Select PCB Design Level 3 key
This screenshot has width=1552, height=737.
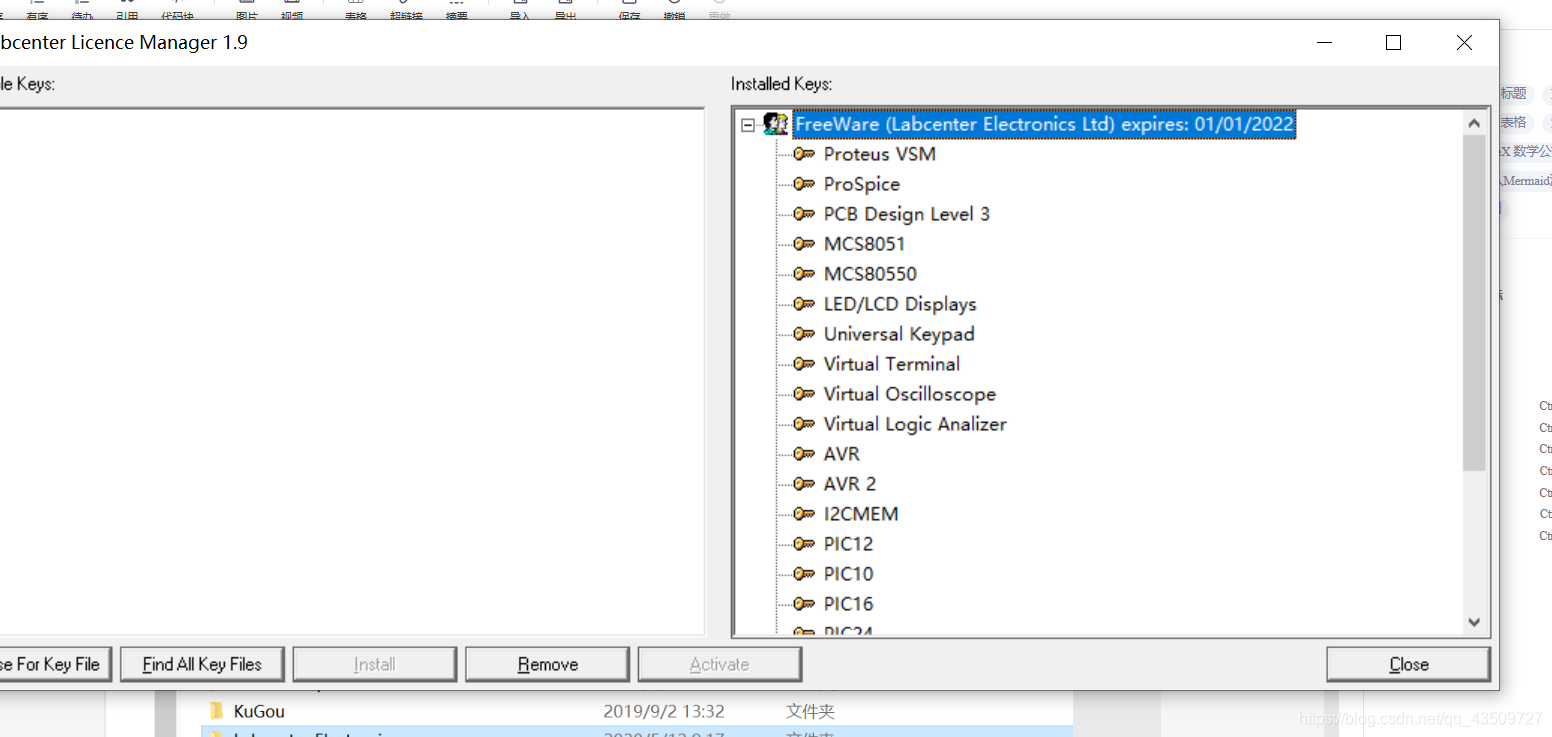pyautogui.click(x=907, y=214)
